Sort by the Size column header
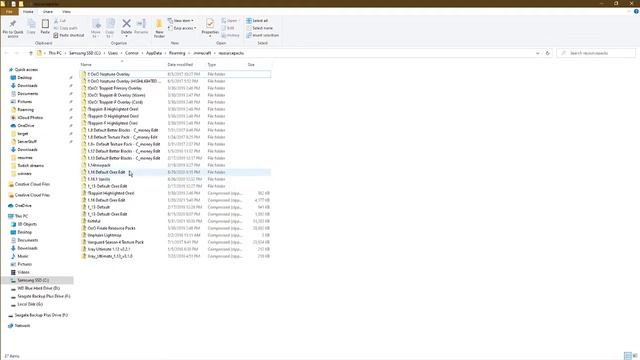Image resolution: width=640 pixels, height=360 pixels. click(251, 64)
